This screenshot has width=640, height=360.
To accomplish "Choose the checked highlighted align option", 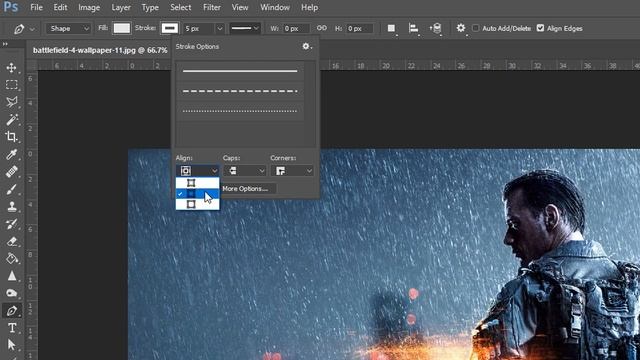I will [x=198, y=193].
